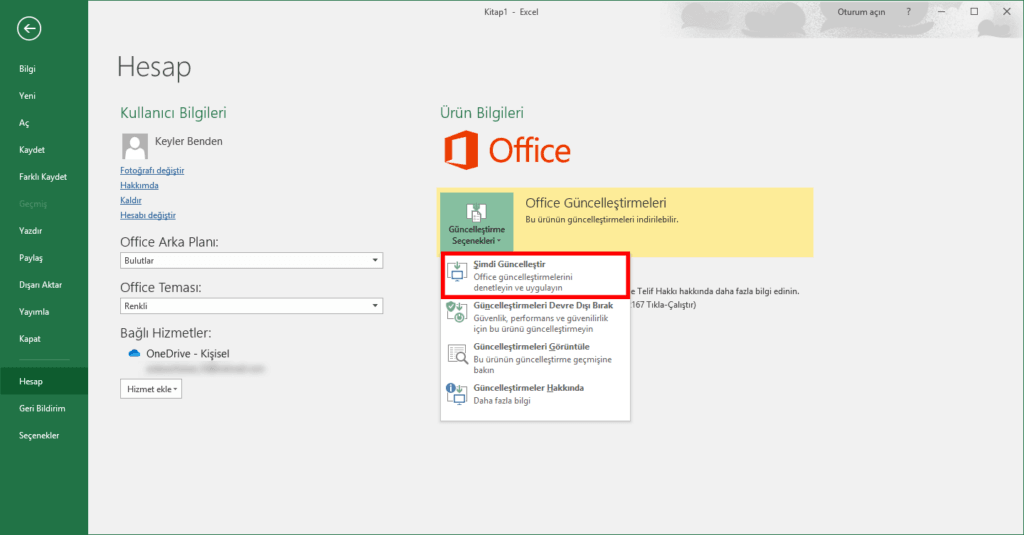Click Güncelleştirmeleri Devre Dışı Bırak shield icon

pyautogui.click(x=456, y=312)
